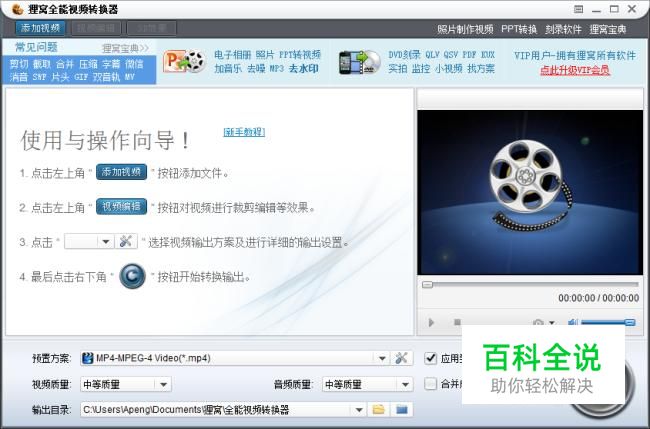
Task: Open the 新手教程 tutorial link
Action: (x=244, y=132)
